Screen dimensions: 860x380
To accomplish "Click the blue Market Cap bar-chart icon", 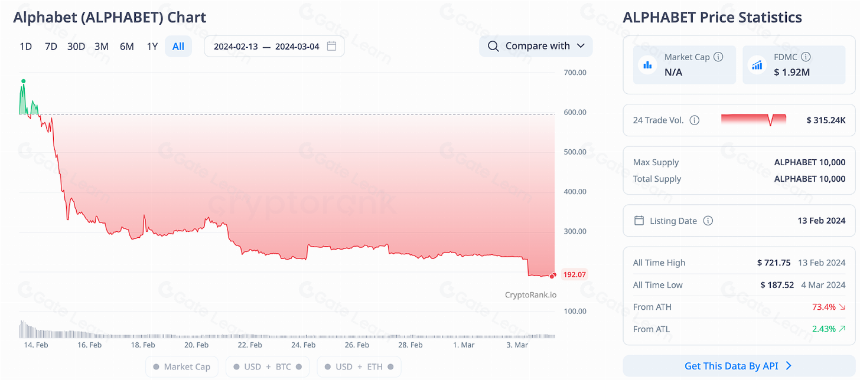I will click(648, 65).
